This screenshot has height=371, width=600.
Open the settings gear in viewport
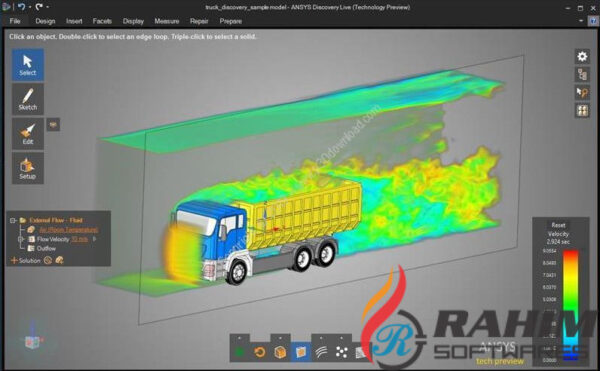tap(582, 57)
